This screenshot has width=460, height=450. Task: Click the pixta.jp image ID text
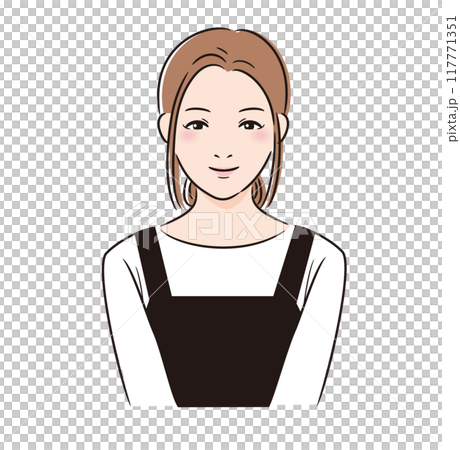(452, 79)
